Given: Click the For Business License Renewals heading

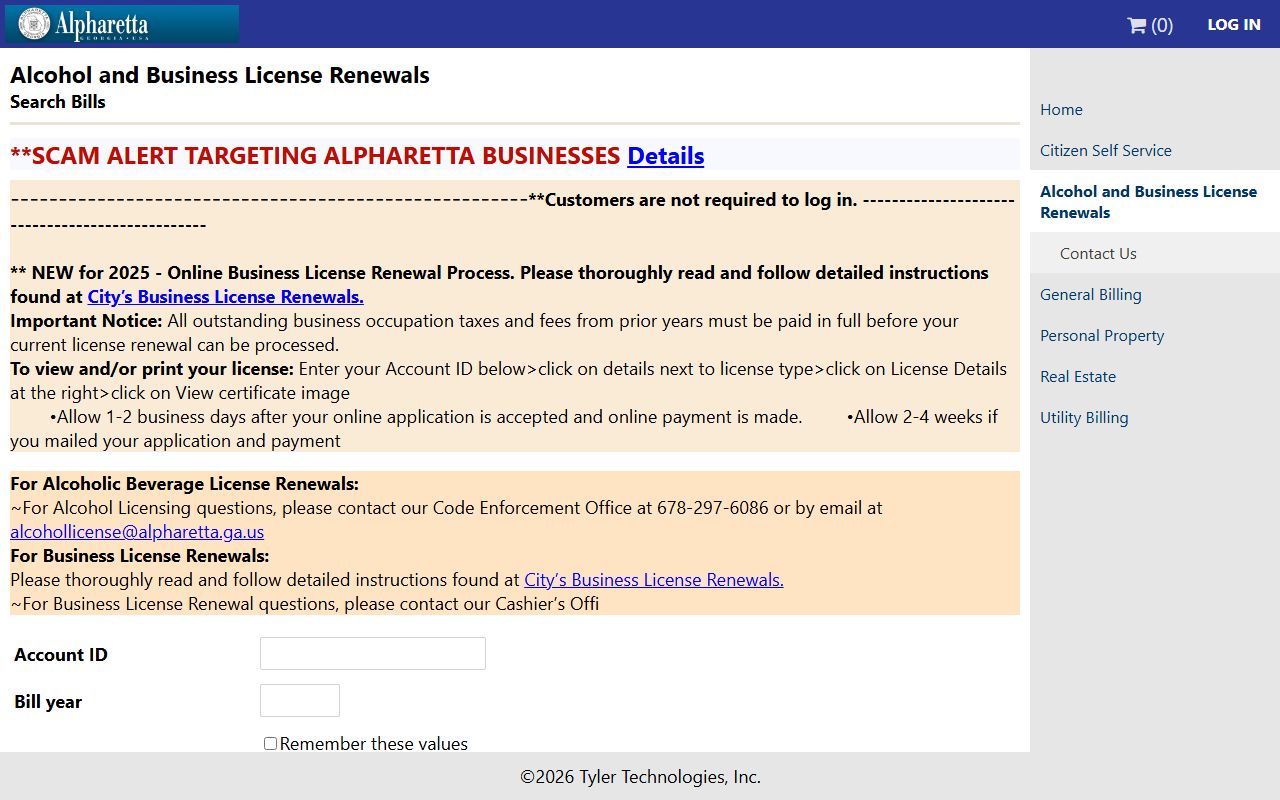Looking at the screenshot, I should click(140, 556).
